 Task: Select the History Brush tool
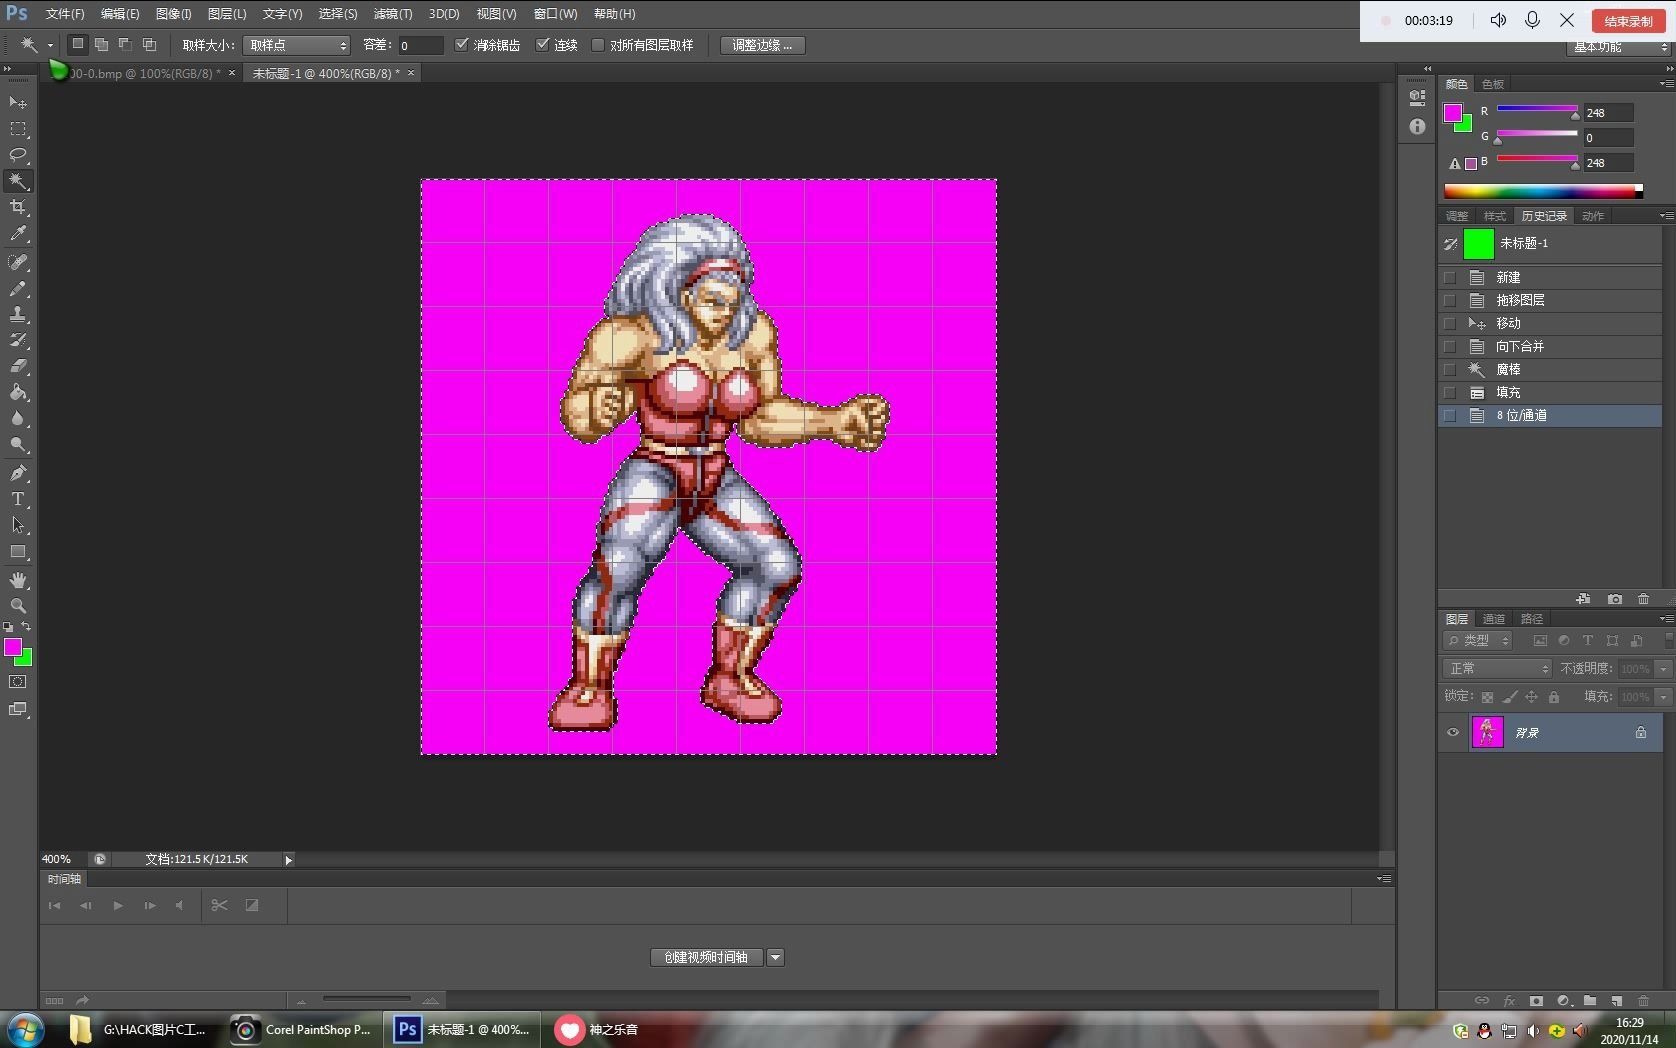pyautogui.click(x=18, y=340)
